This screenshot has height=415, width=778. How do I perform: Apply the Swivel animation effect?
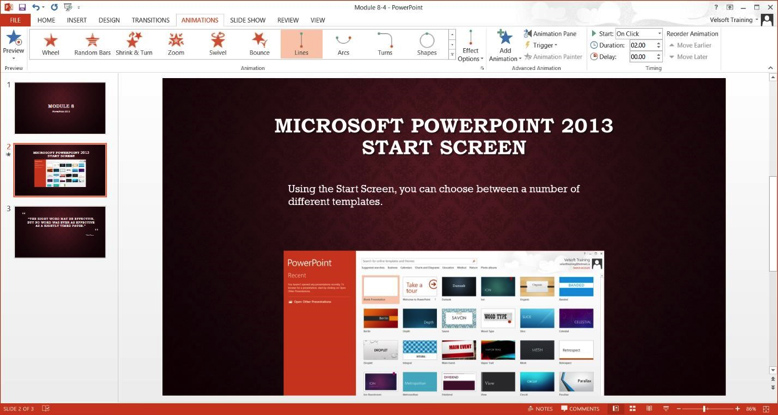point(217,44)
